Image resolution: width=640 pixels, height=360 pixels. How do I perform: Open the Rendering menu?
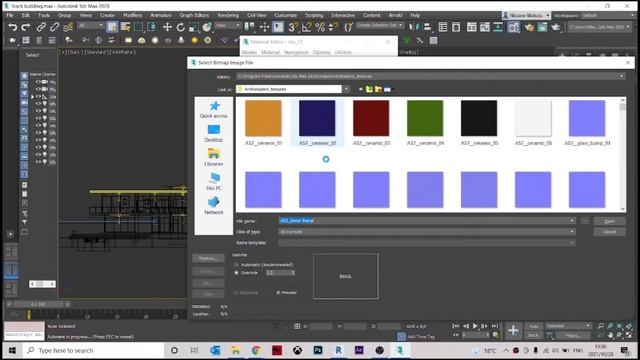click(x=228, y=15)
